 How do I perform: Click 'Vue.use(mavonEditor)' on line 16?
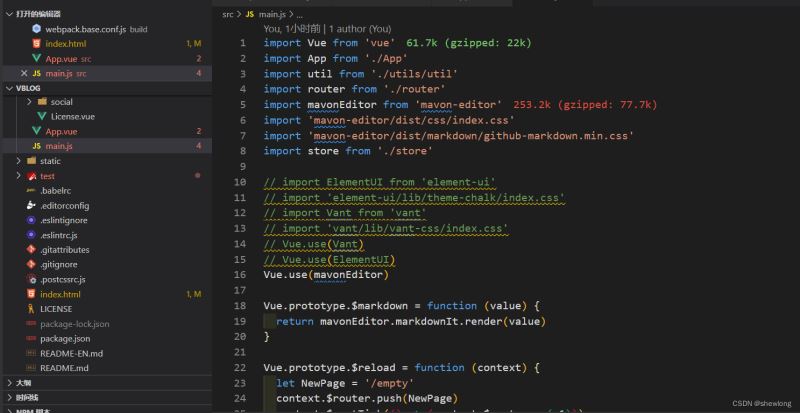tap(327, 275)
